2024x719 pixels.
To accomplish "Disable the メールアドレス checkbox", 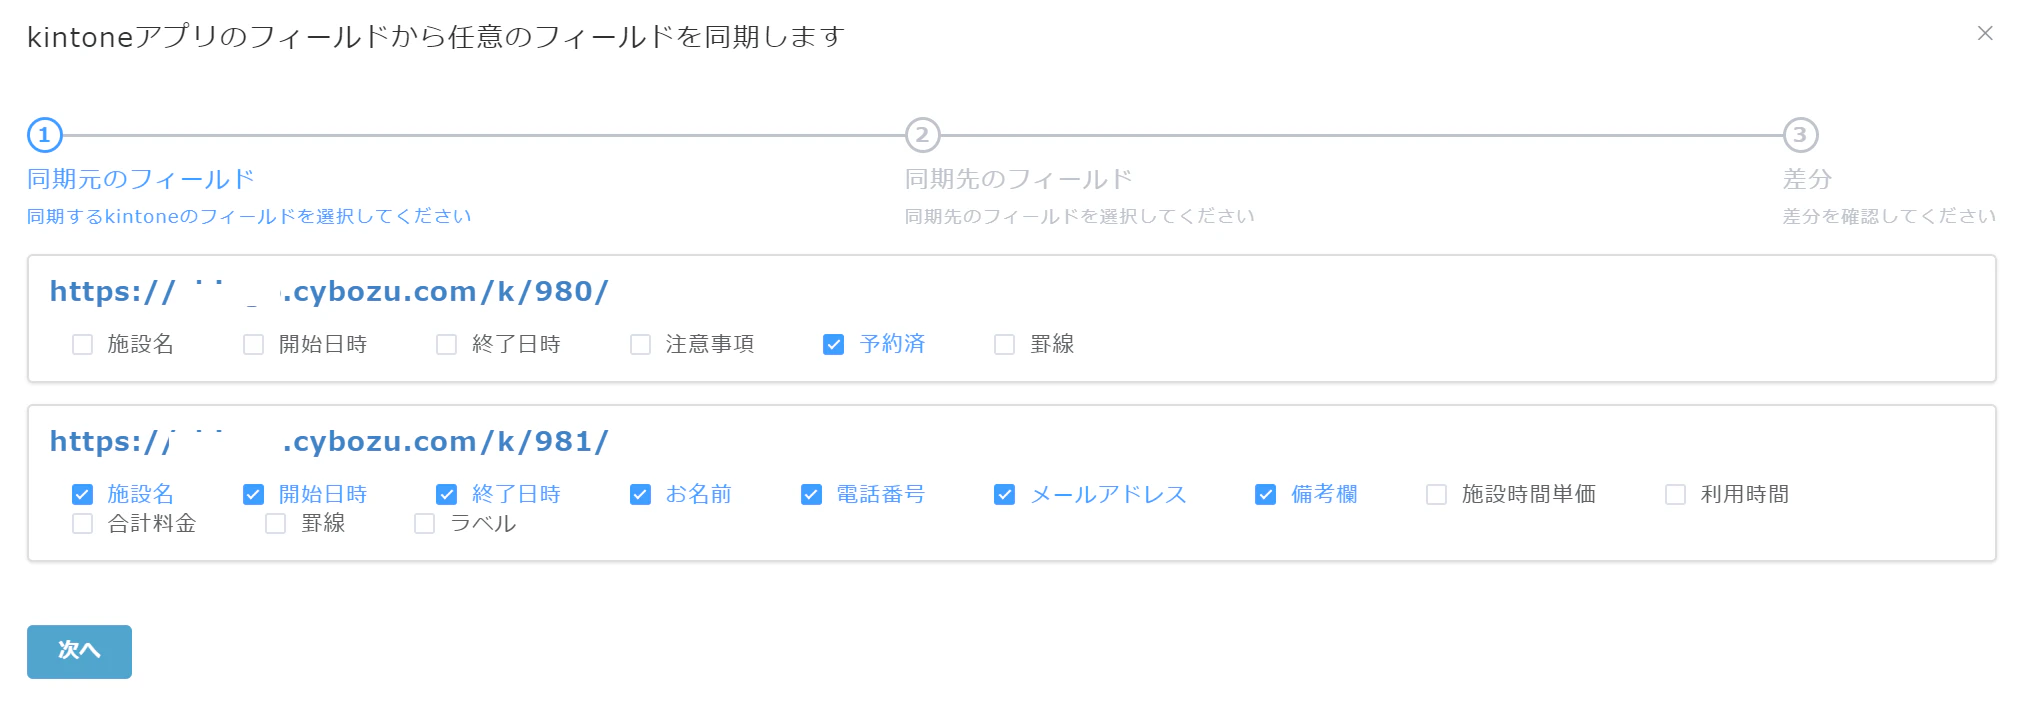I will (x=1003, y=494).
